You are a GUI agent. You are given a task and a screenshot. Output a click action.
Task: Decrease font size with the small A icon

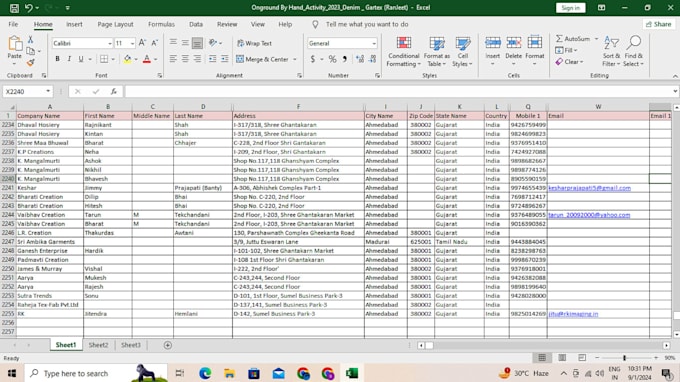click(x=154, y=43)
